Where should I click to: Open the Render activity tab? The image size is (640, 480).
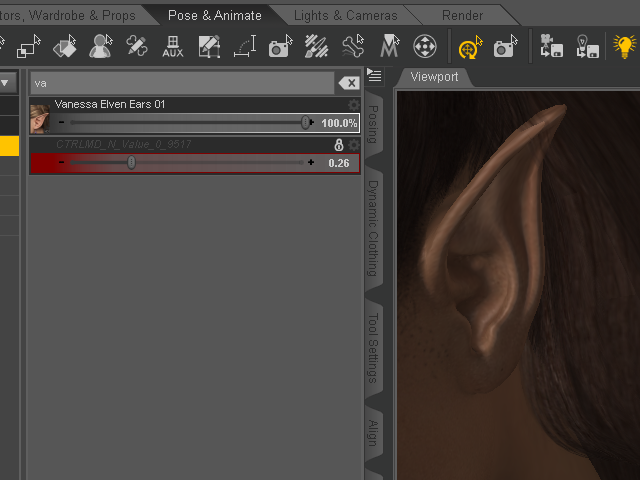pos(462,16)
